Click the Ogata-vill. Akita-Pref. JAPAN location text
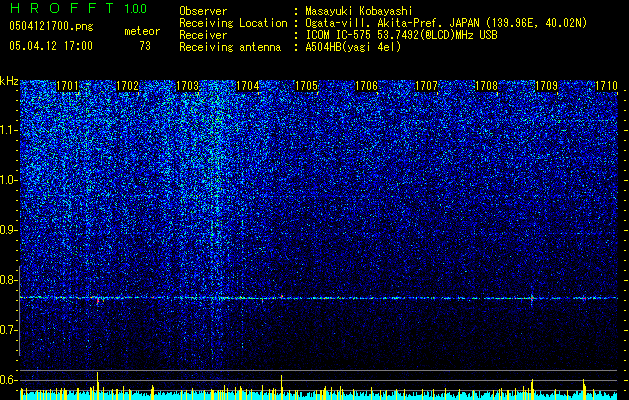 pyautogui.click(x=446, y=23)
